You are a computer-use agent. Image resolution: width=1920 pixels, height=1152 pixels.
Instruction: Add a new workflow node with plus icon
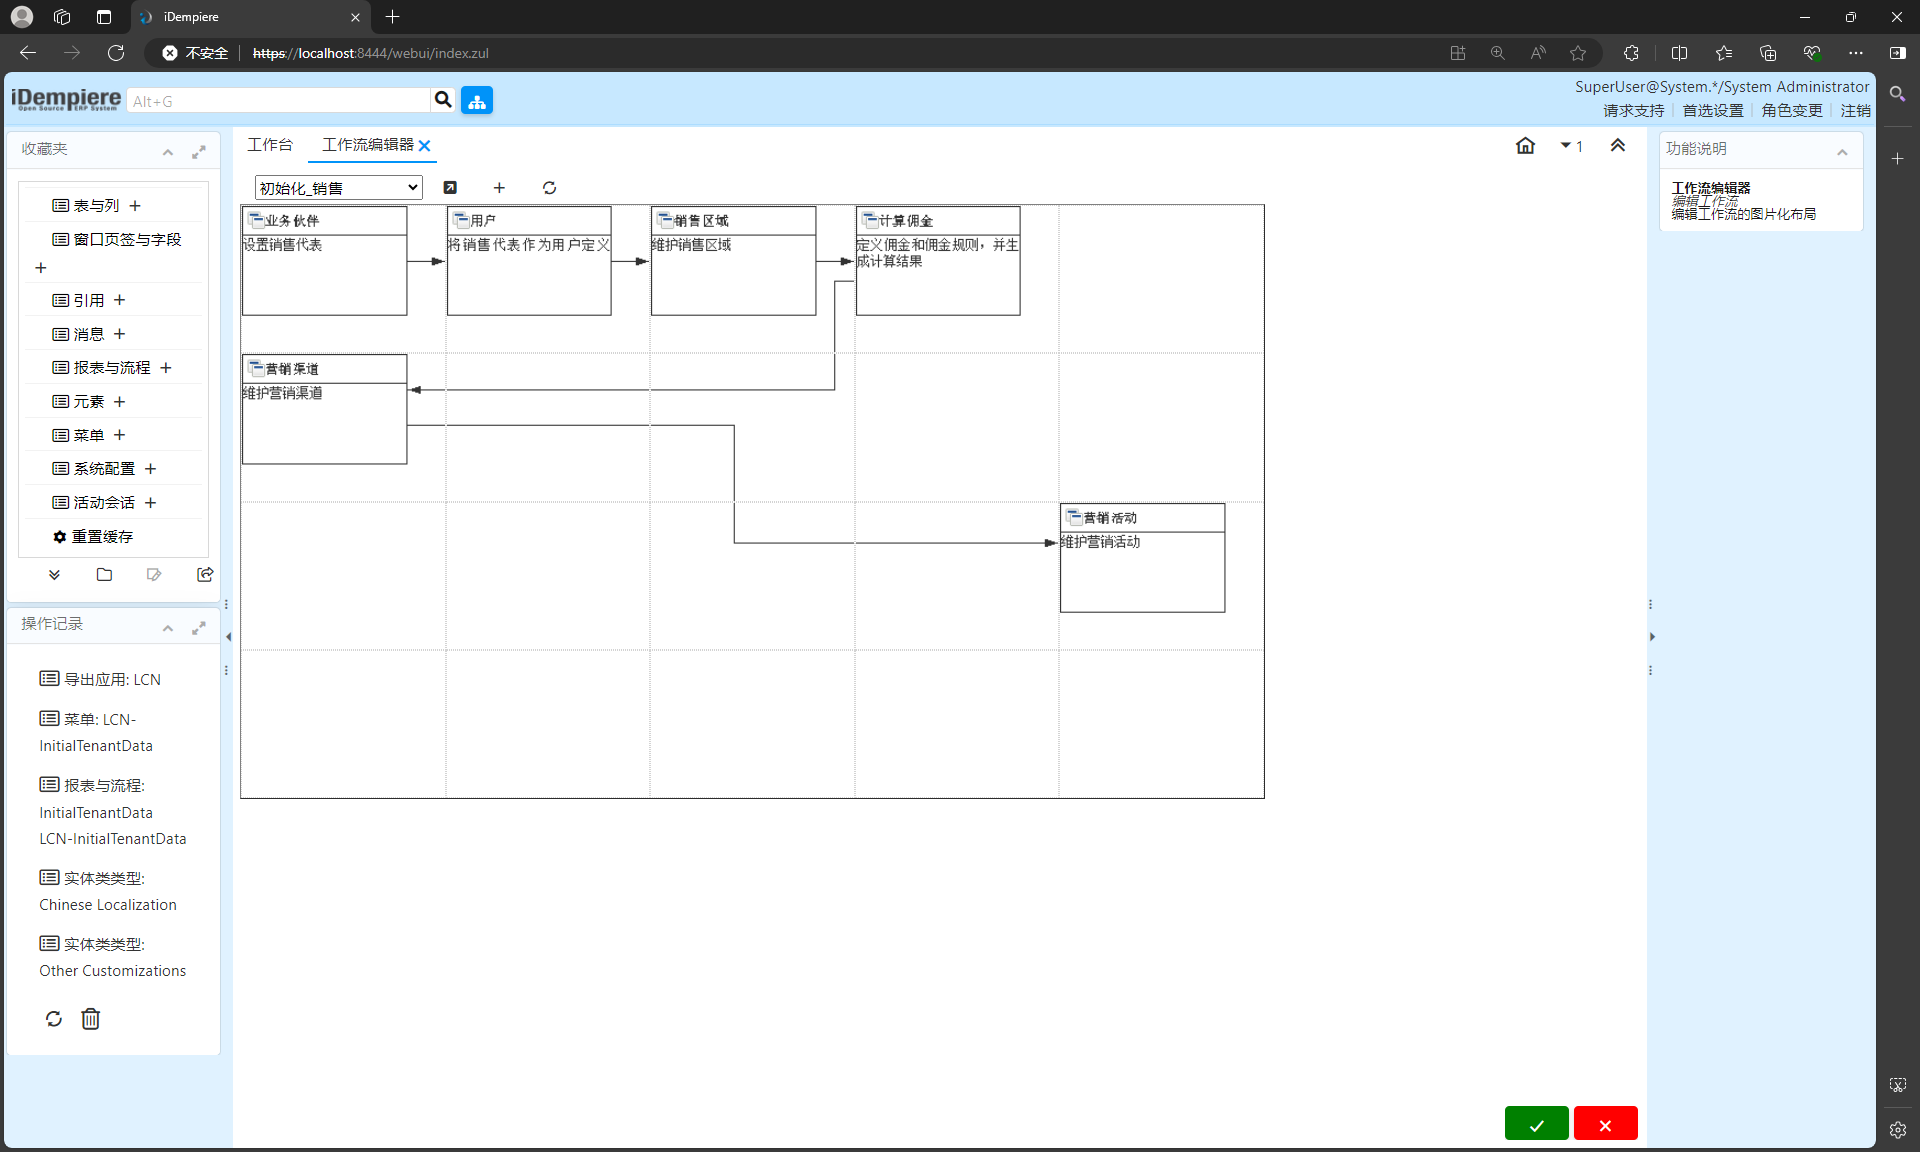(499, 187)
